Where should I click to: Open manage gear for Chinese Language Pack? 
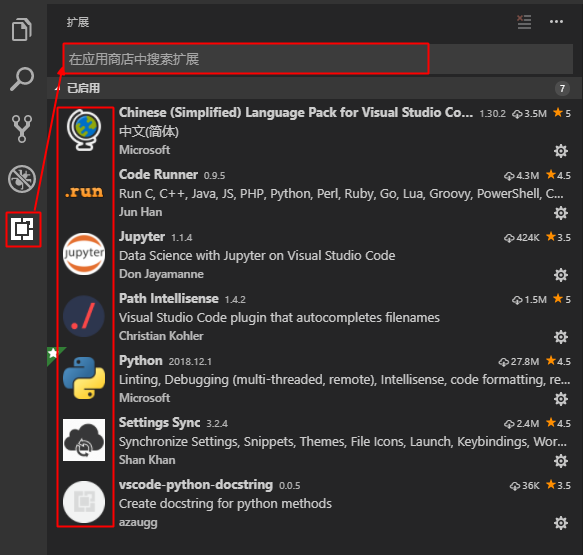561,151
